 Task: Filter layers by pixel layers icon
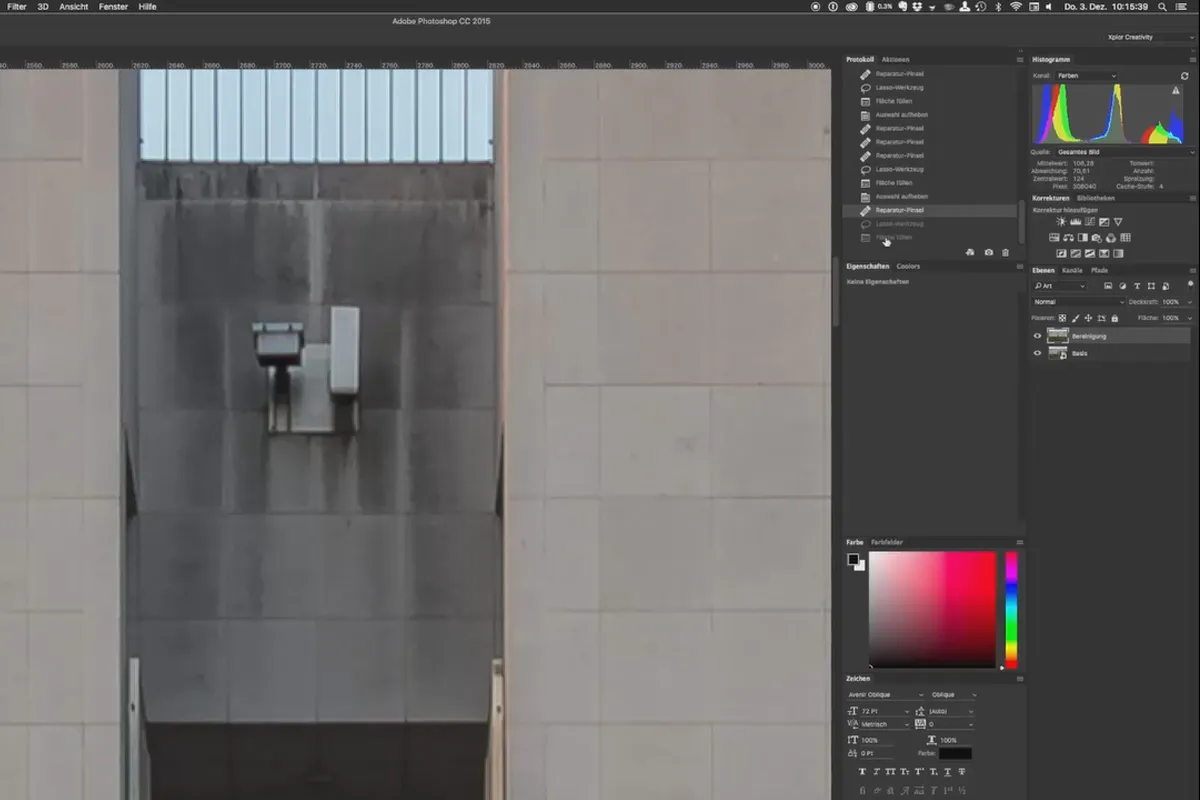pos(1108,286)
